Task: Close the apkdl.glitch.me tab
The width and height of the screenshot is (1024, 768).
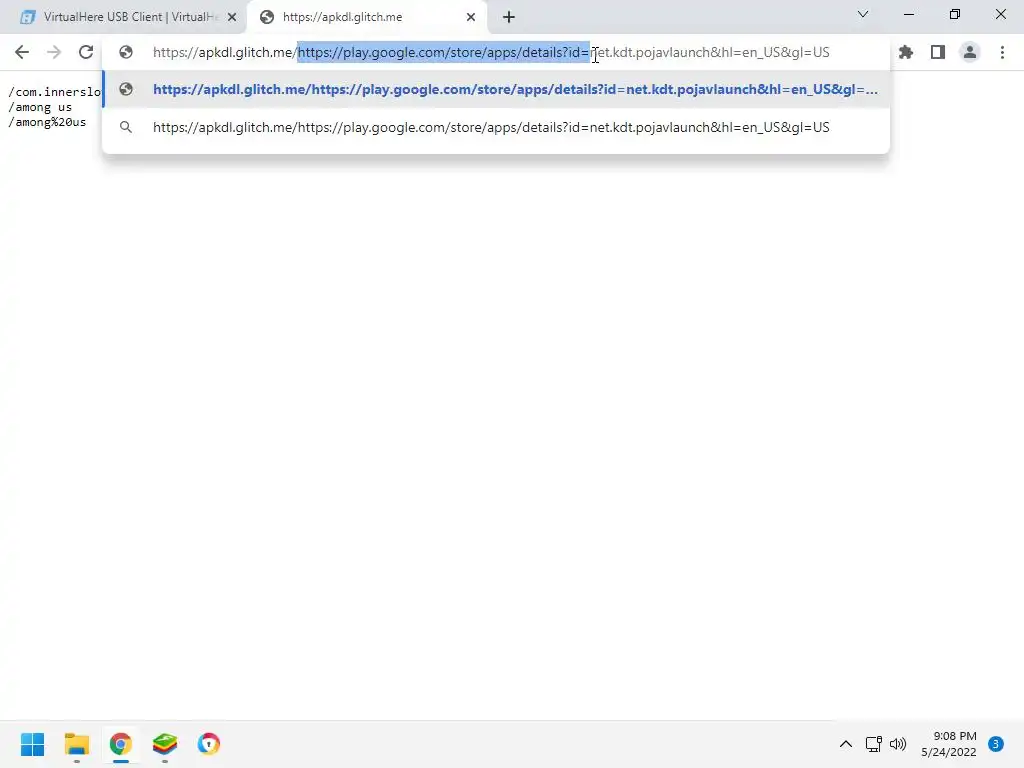Action: tap(471, 17)
